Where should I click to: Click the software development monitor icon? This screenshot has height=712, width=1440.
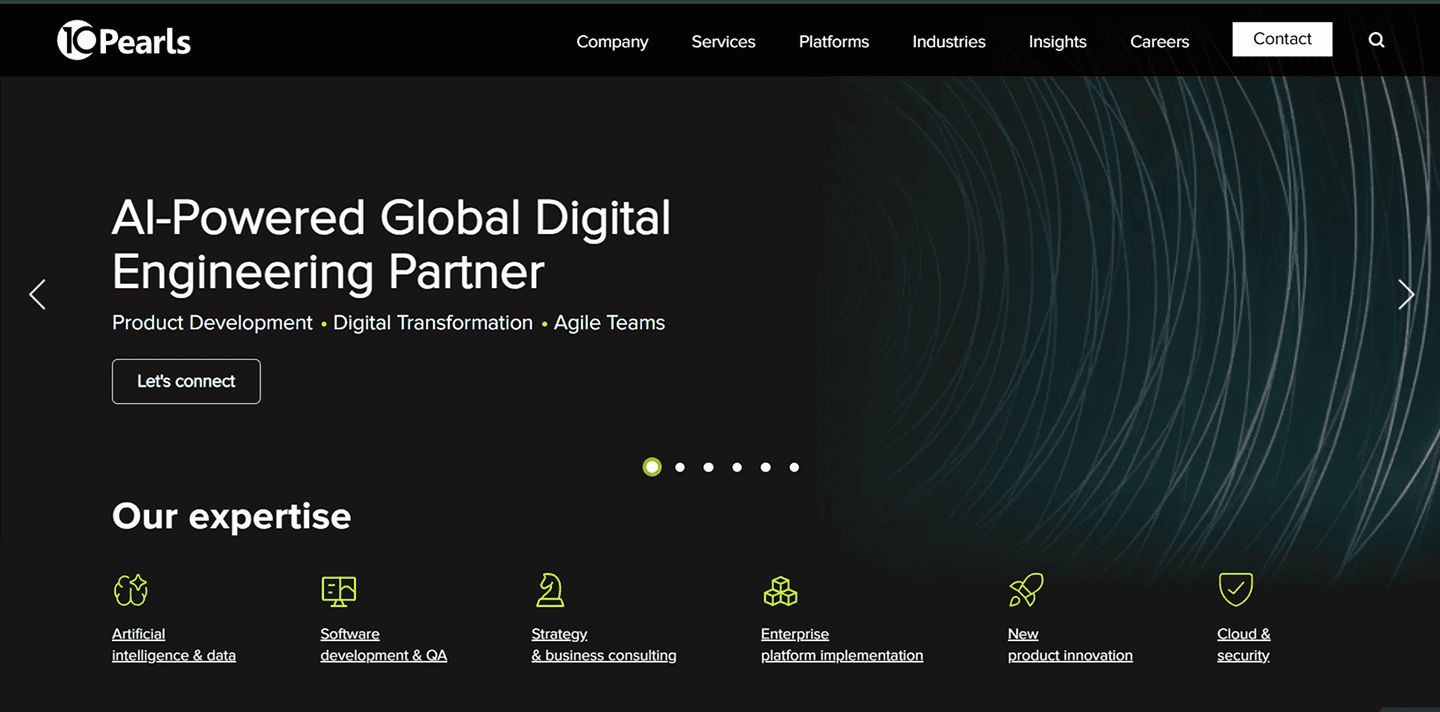pos(339,590)
